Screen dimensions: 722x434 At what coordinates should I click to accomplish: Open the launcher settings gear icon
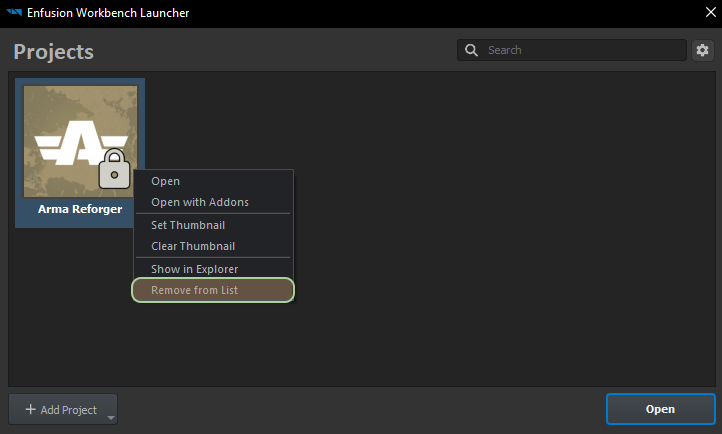pos(702,50)
